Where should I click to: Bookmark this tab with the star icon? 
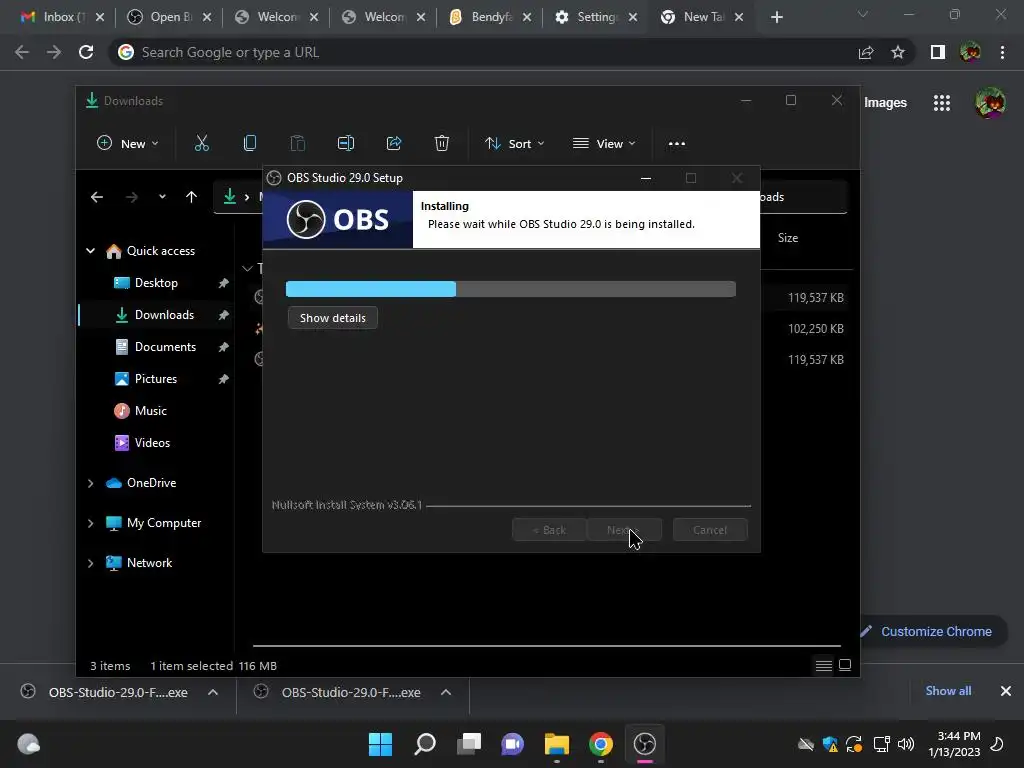pyautogui.click(x=898, y=52)
